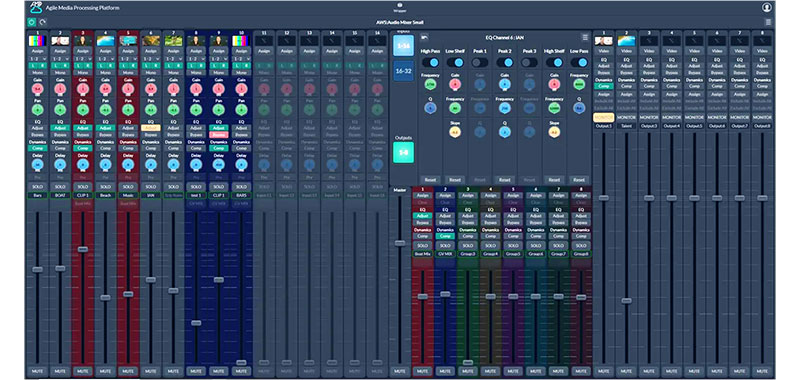Screen dimensions: 800x380
Task: Click the Peak 2 Q knob
Action: click(504, 132)
